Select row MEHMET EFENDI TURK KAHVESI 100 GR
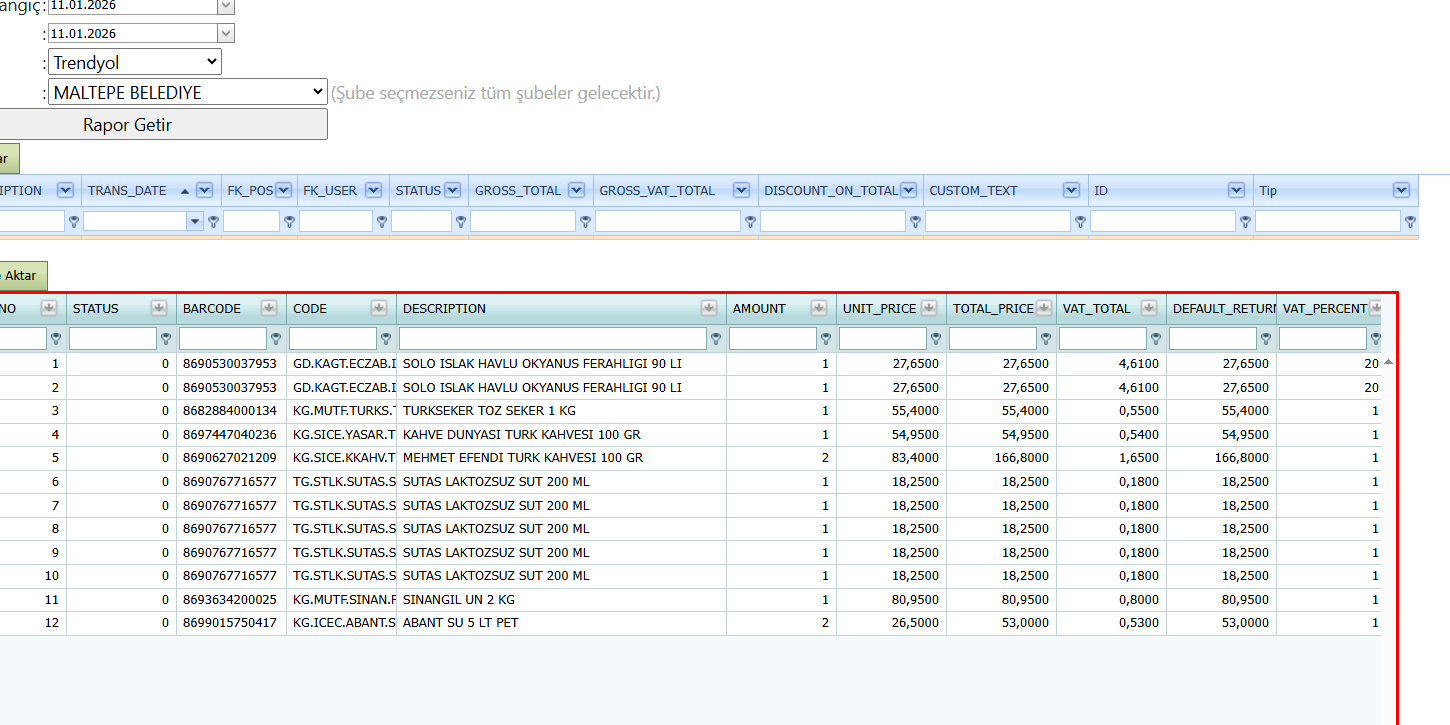This screenshot has width=1450, height=725. pos(690,458)
